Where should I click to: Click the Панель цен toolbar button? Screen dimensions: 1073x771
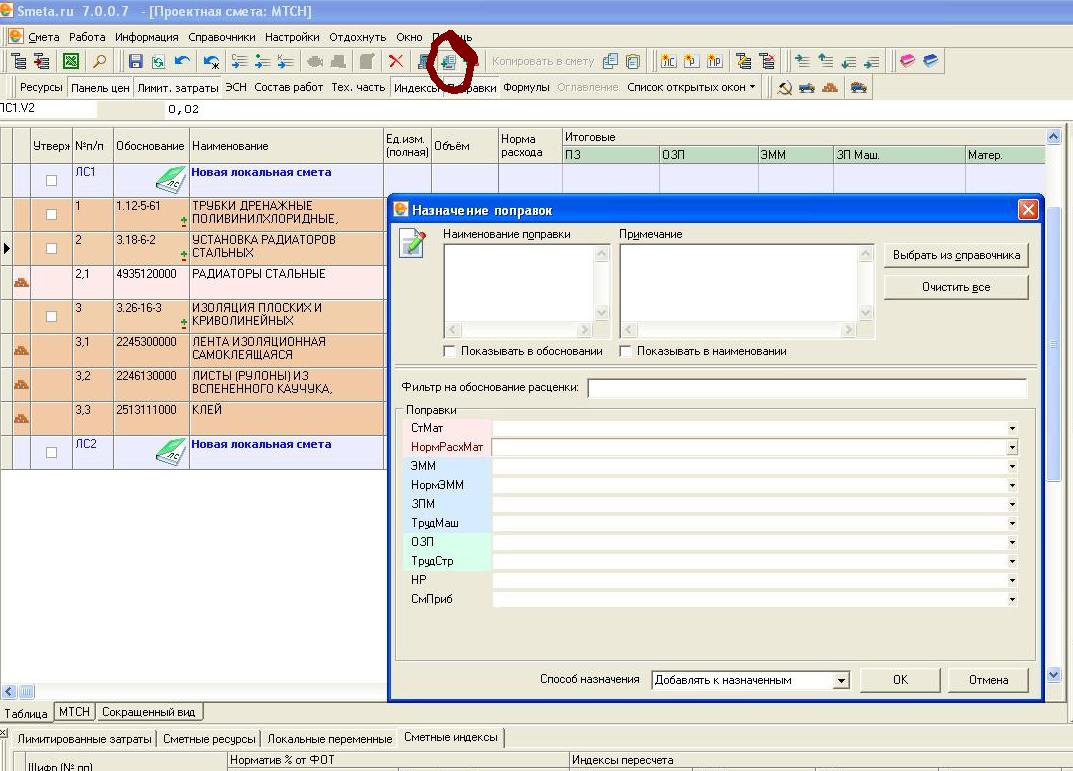click(100, 88)
